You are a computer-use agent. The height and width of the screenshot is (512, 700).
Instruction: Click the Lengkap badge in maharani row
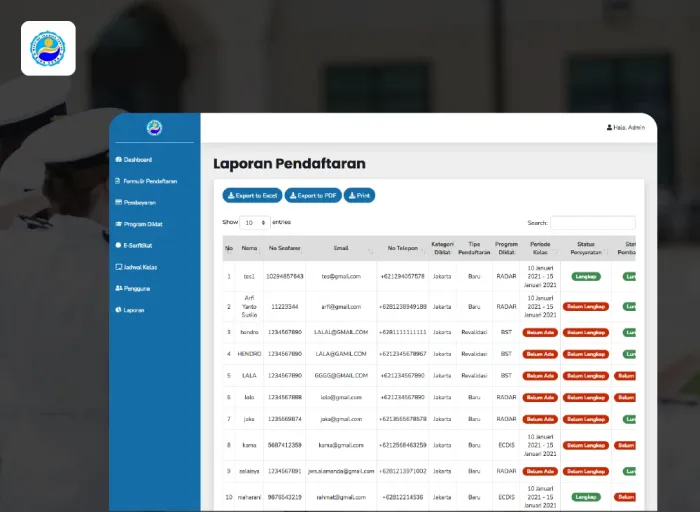pyautogui.click(x=586, y=497)
